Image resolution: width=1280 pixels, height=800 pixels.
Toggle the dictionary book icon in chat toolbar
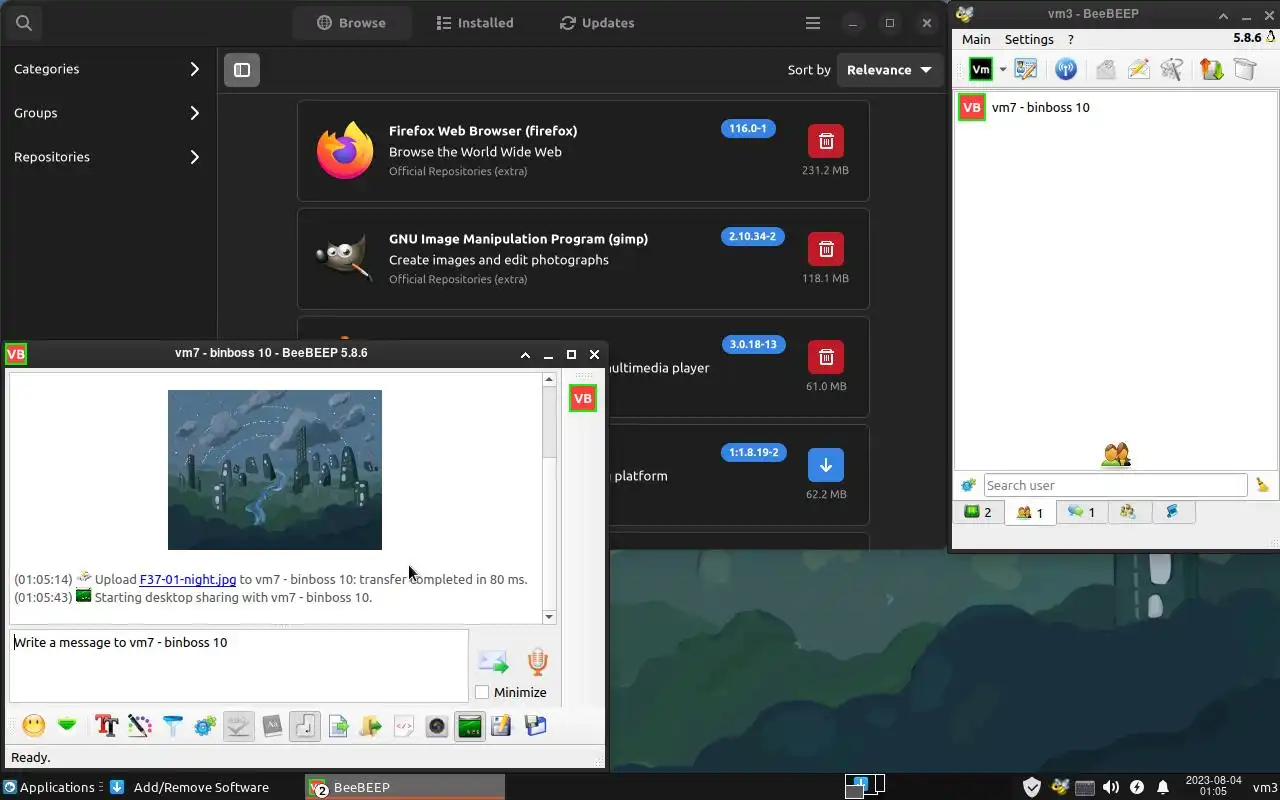click(x=272, y=725)
